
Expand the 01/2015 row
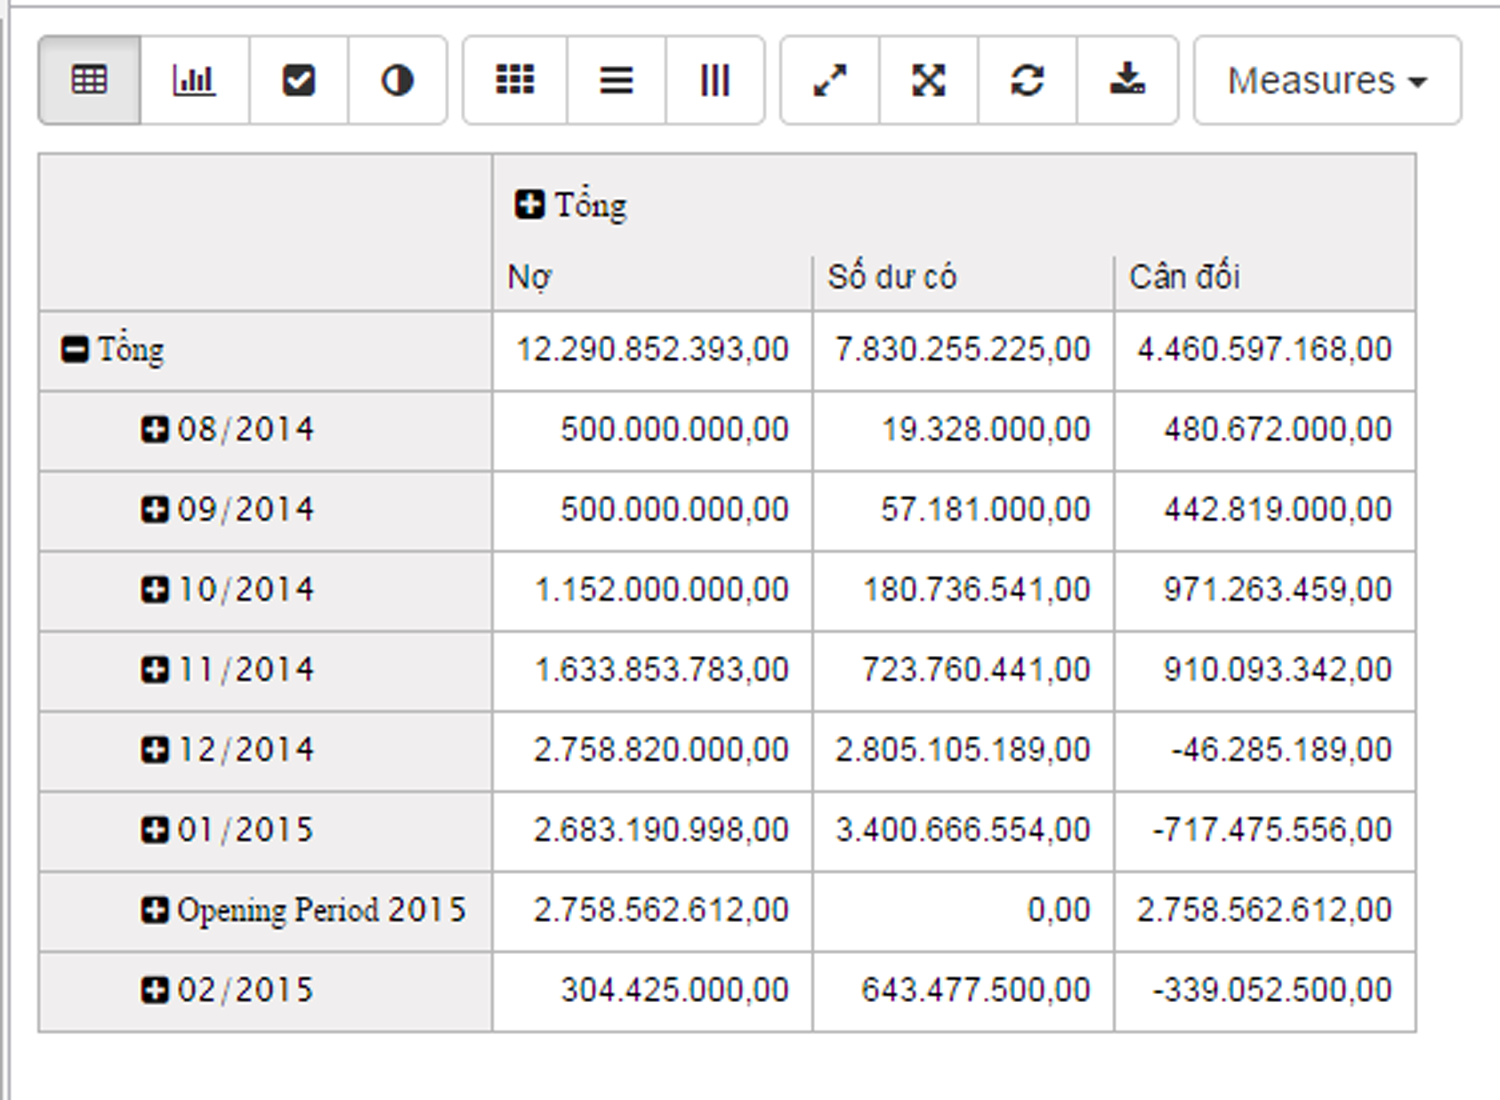(x=154, y=829)
